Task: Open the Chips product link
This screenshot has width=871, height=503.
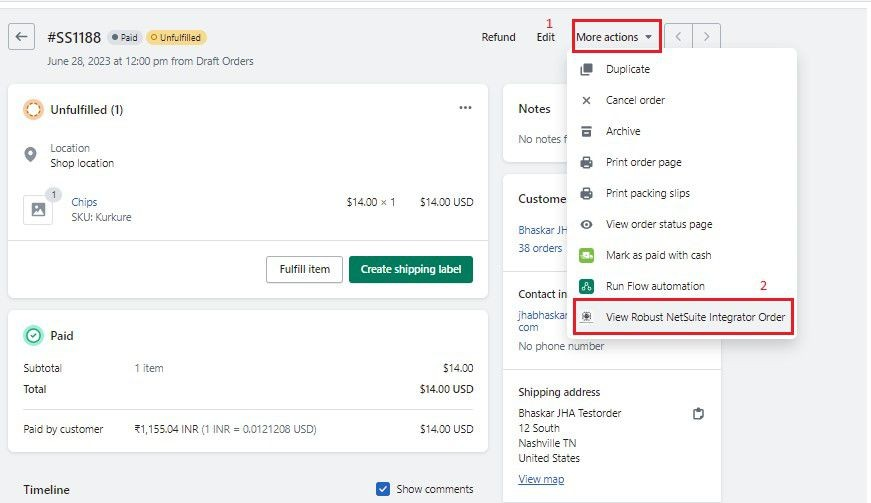Action: tap(84, 202)
